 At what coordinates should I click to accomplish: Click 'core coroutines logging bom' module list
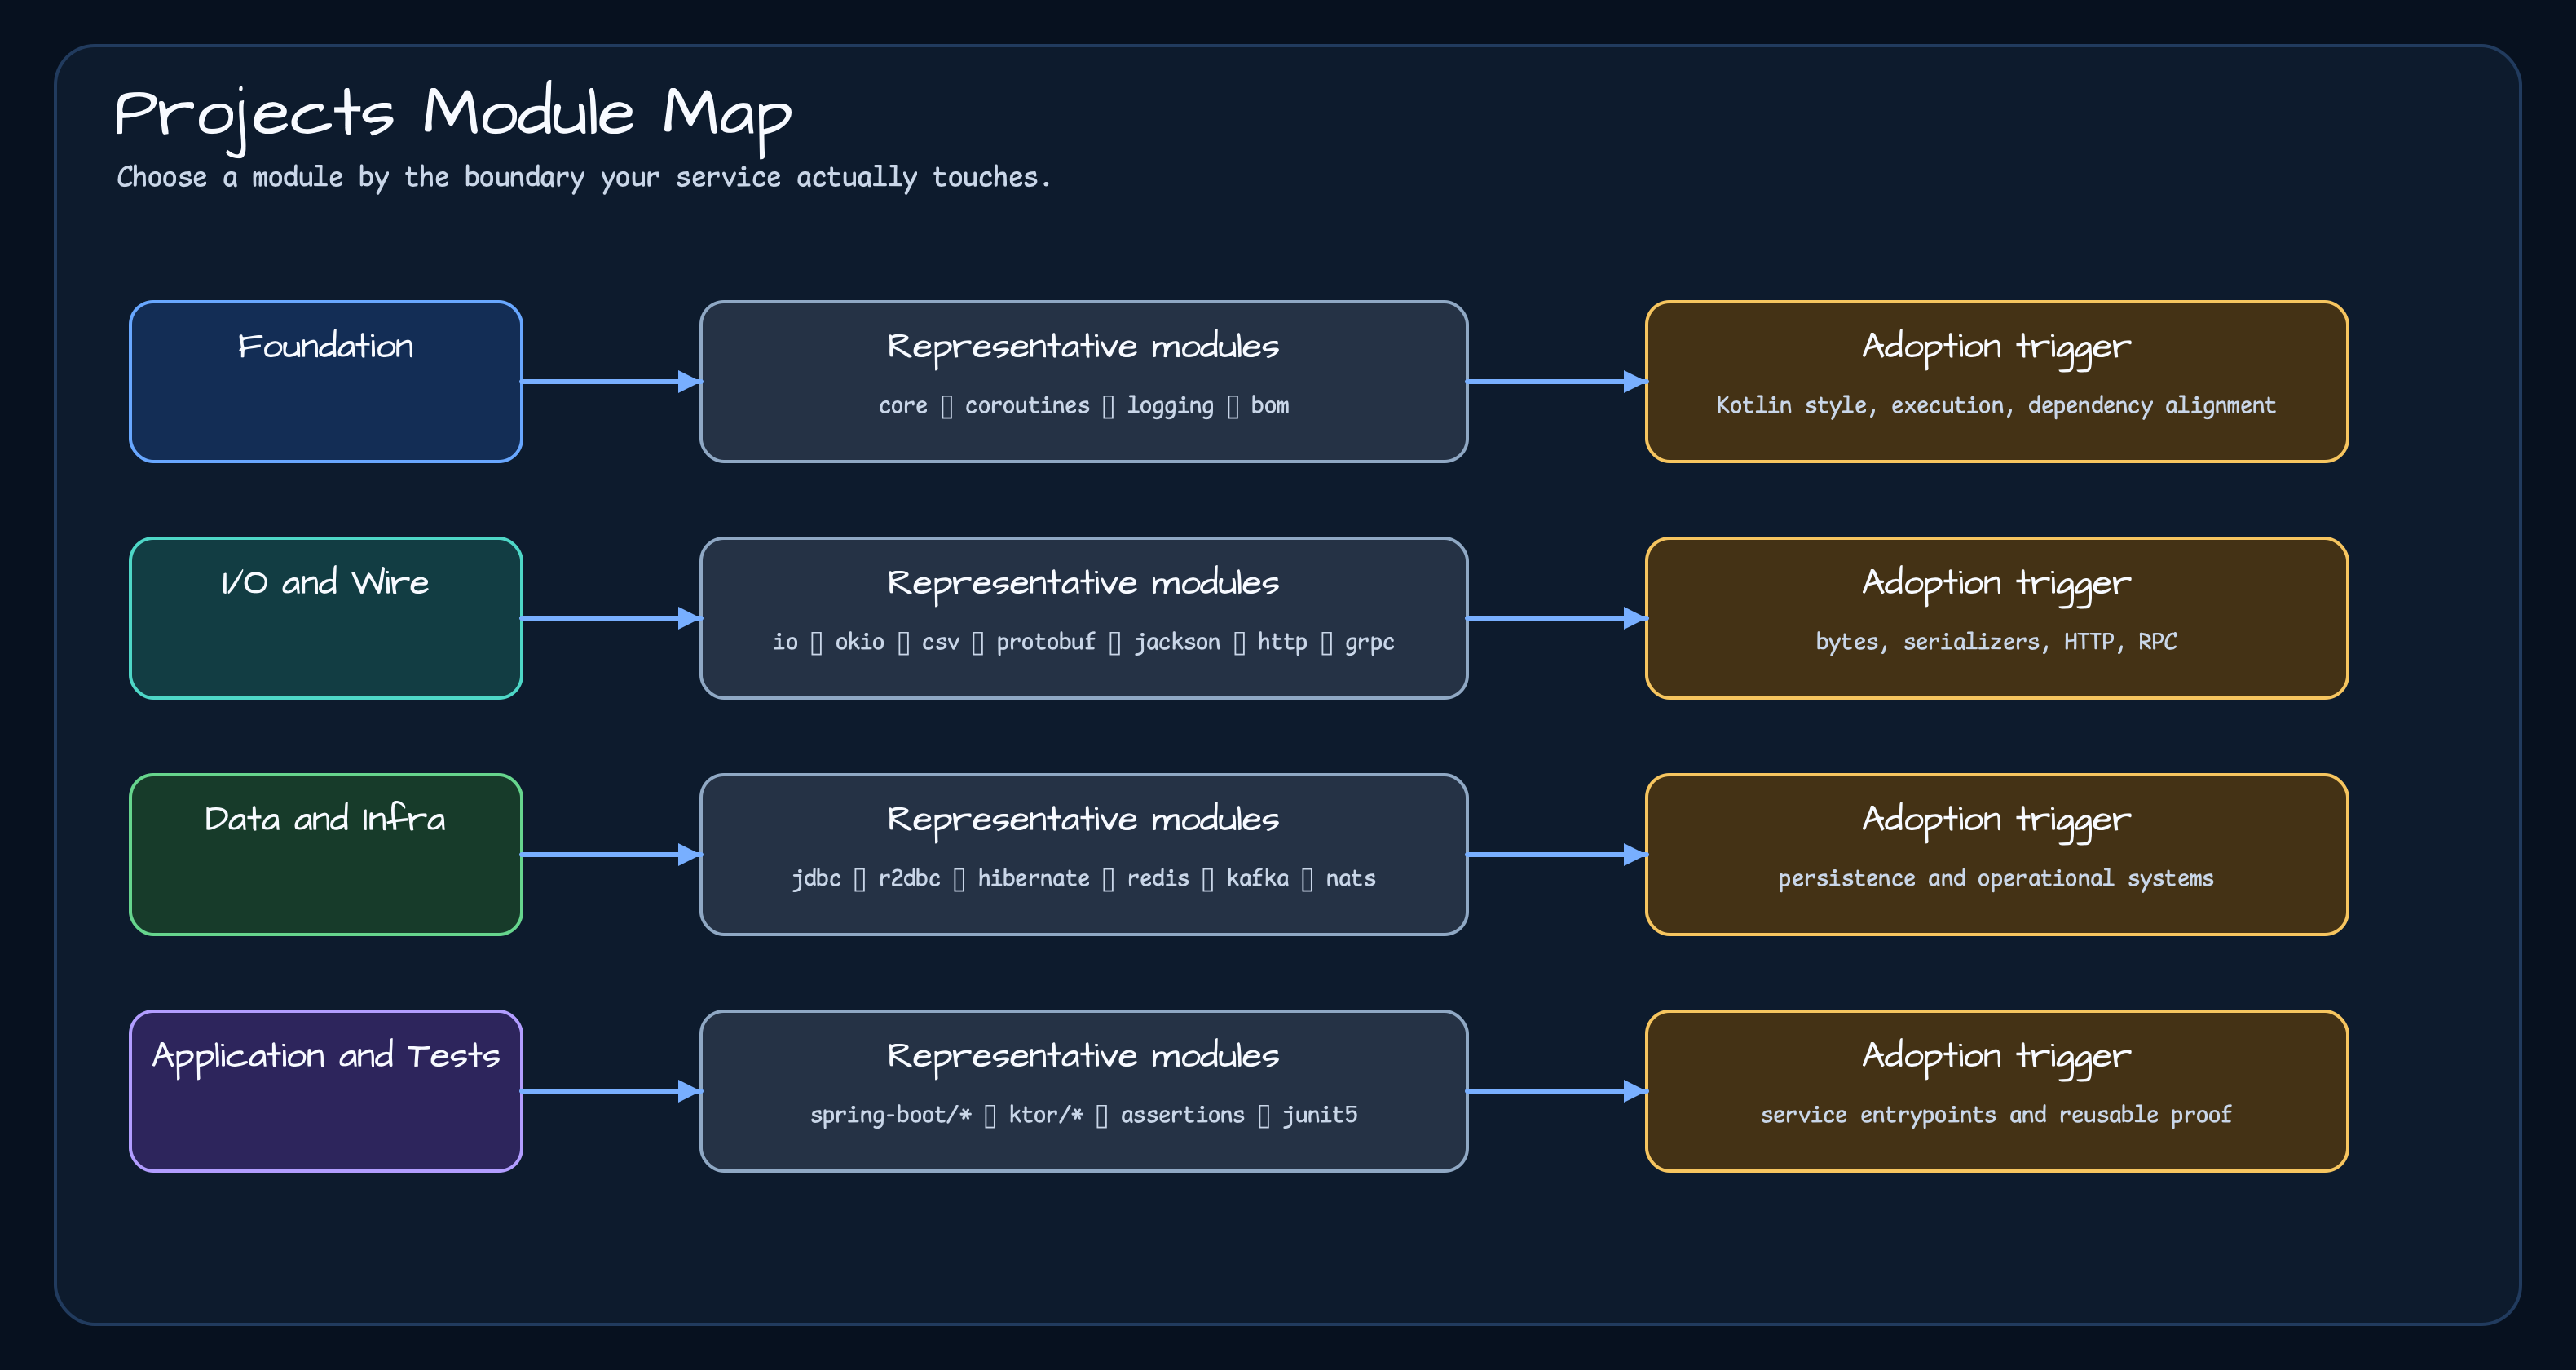[1084, 405]
